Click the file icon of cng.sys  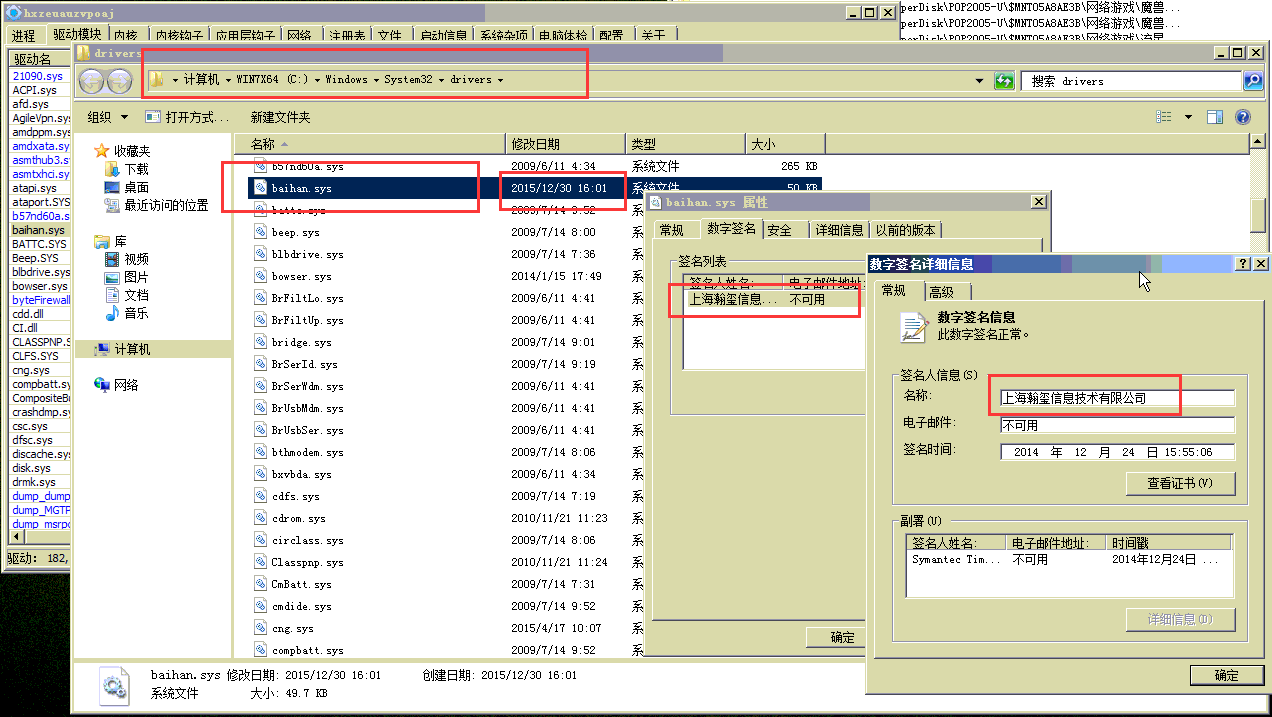coord(261,628)
